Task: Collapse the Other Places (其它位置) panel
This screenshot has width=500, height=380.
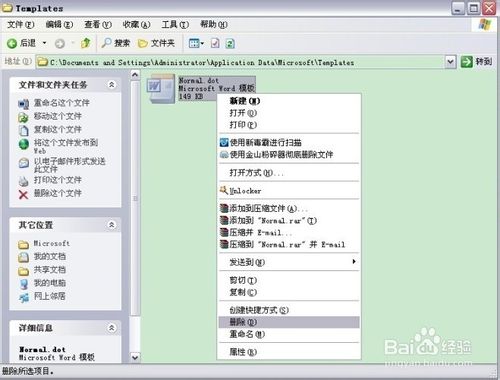Action: point(112,225)
